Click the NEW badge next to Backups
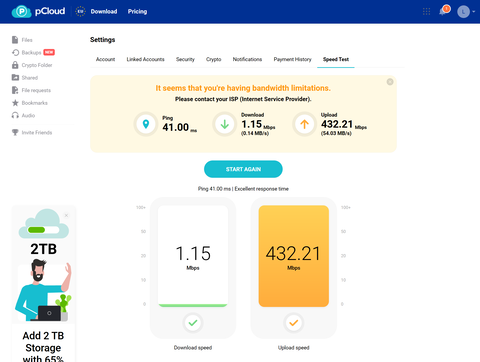The height and width of the screenshot is (362, 480). (49, 52)
